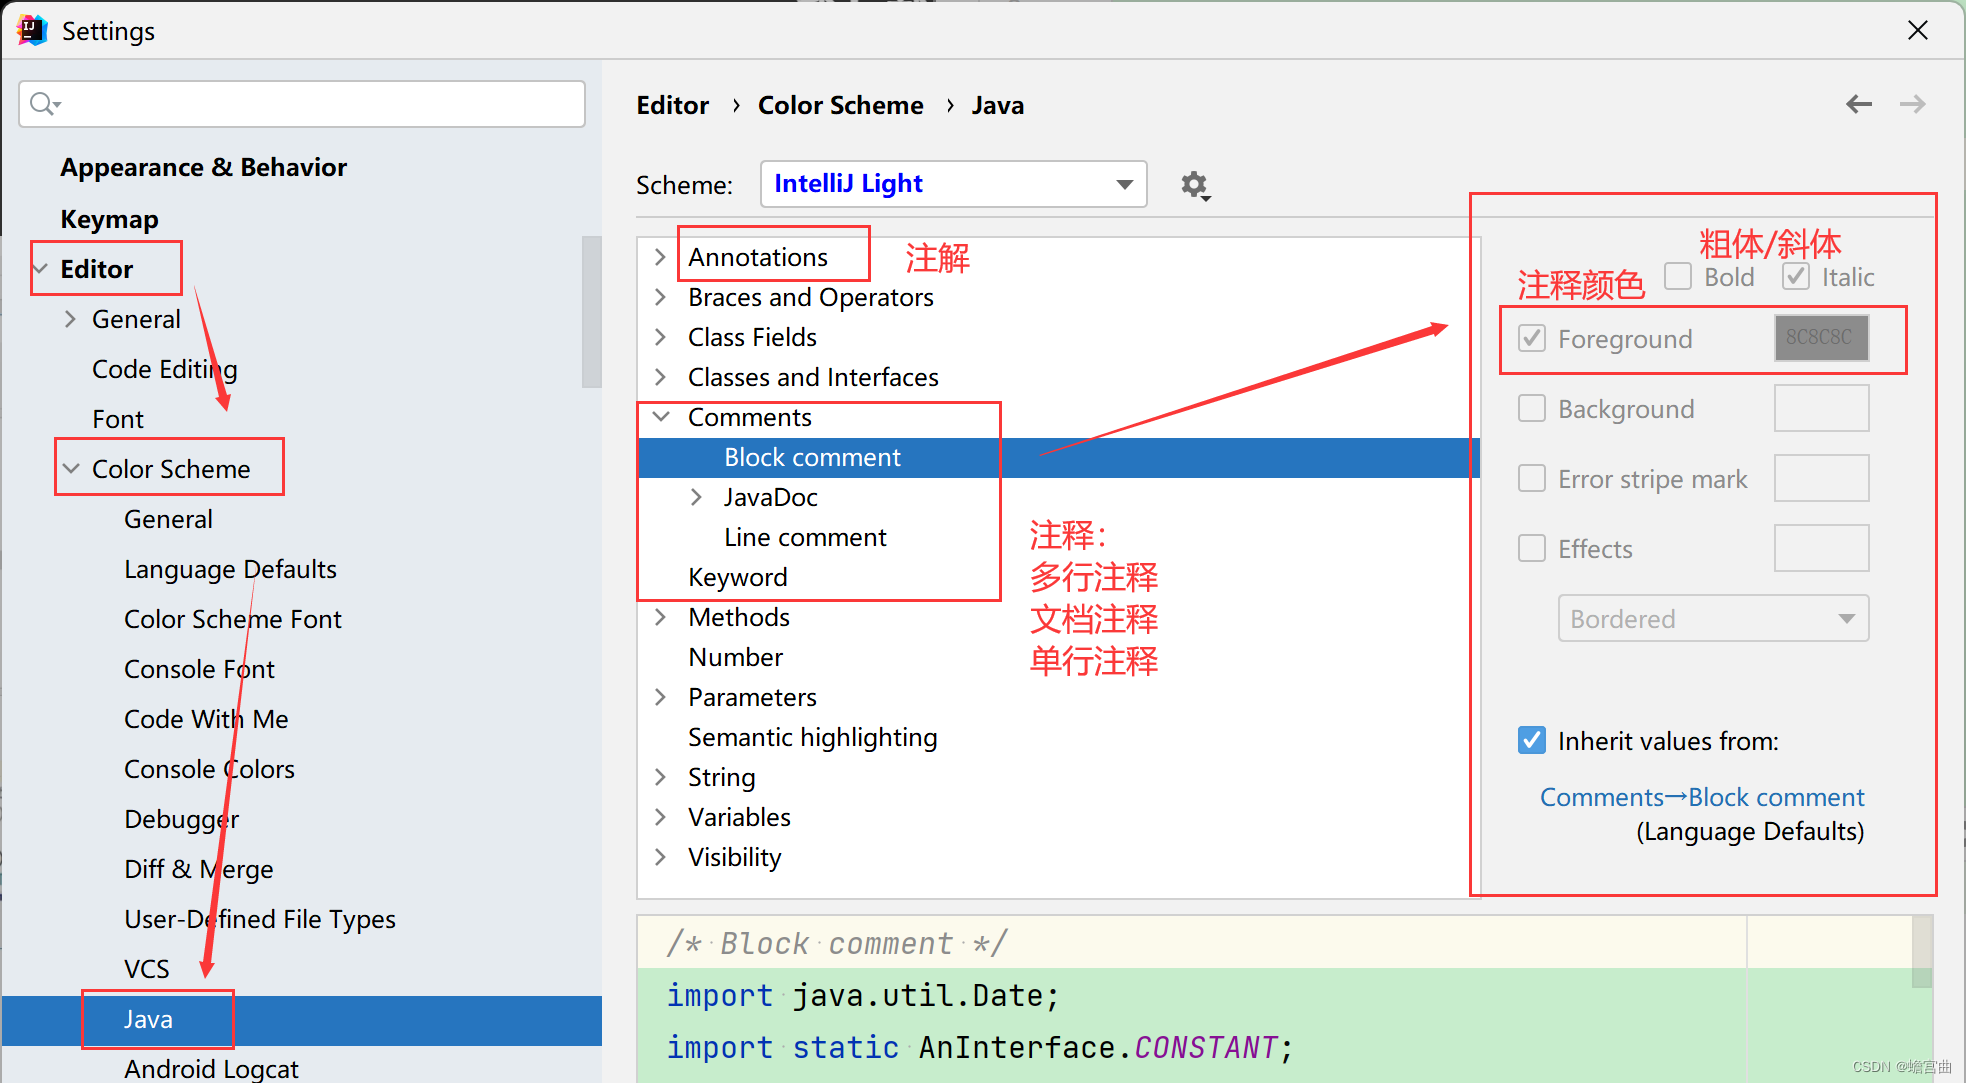The width and height of the screenshot is (1966, 1083).
Task: Select Semantic highlighting item
Action: coord(813,737)
